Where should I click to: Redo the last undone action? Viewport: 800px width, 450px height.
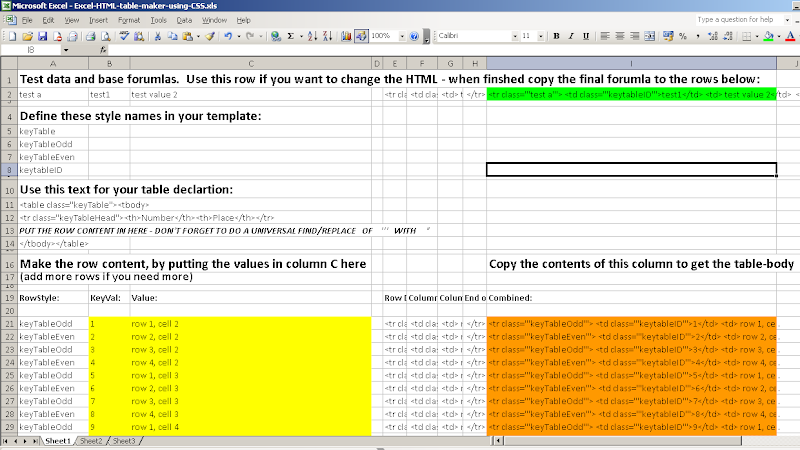[250, 36]
